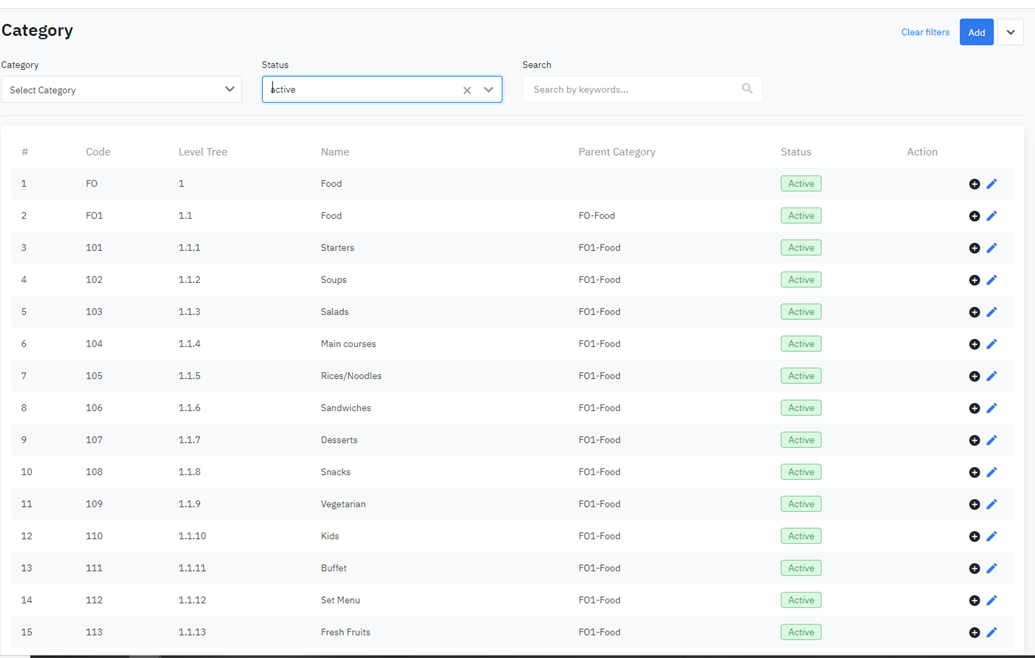Open the Select Category dropdown
The width and height of the screenshot is (1035, 658).
pyautogui.click(x=121, y=90)
